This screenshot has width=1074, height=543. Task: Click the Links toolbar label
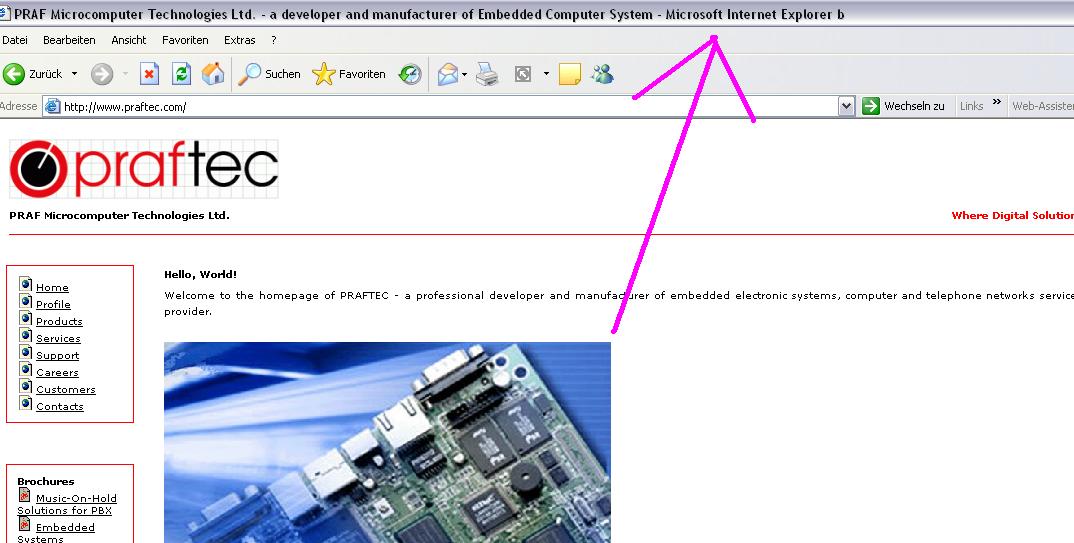point(971,106)
